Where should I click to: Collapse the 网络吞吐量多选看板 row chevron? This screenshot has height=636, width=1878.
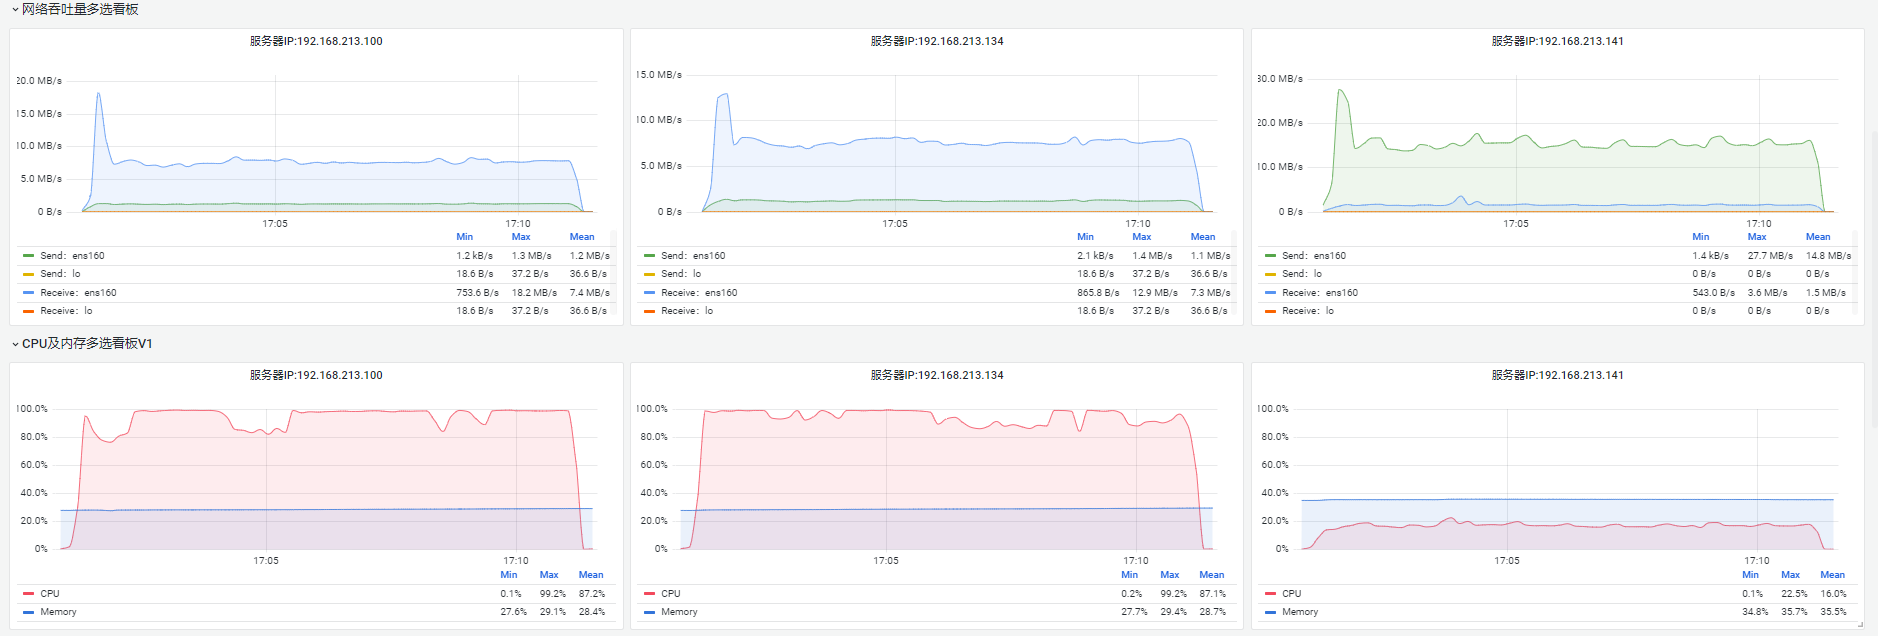(x=15, y=10)
